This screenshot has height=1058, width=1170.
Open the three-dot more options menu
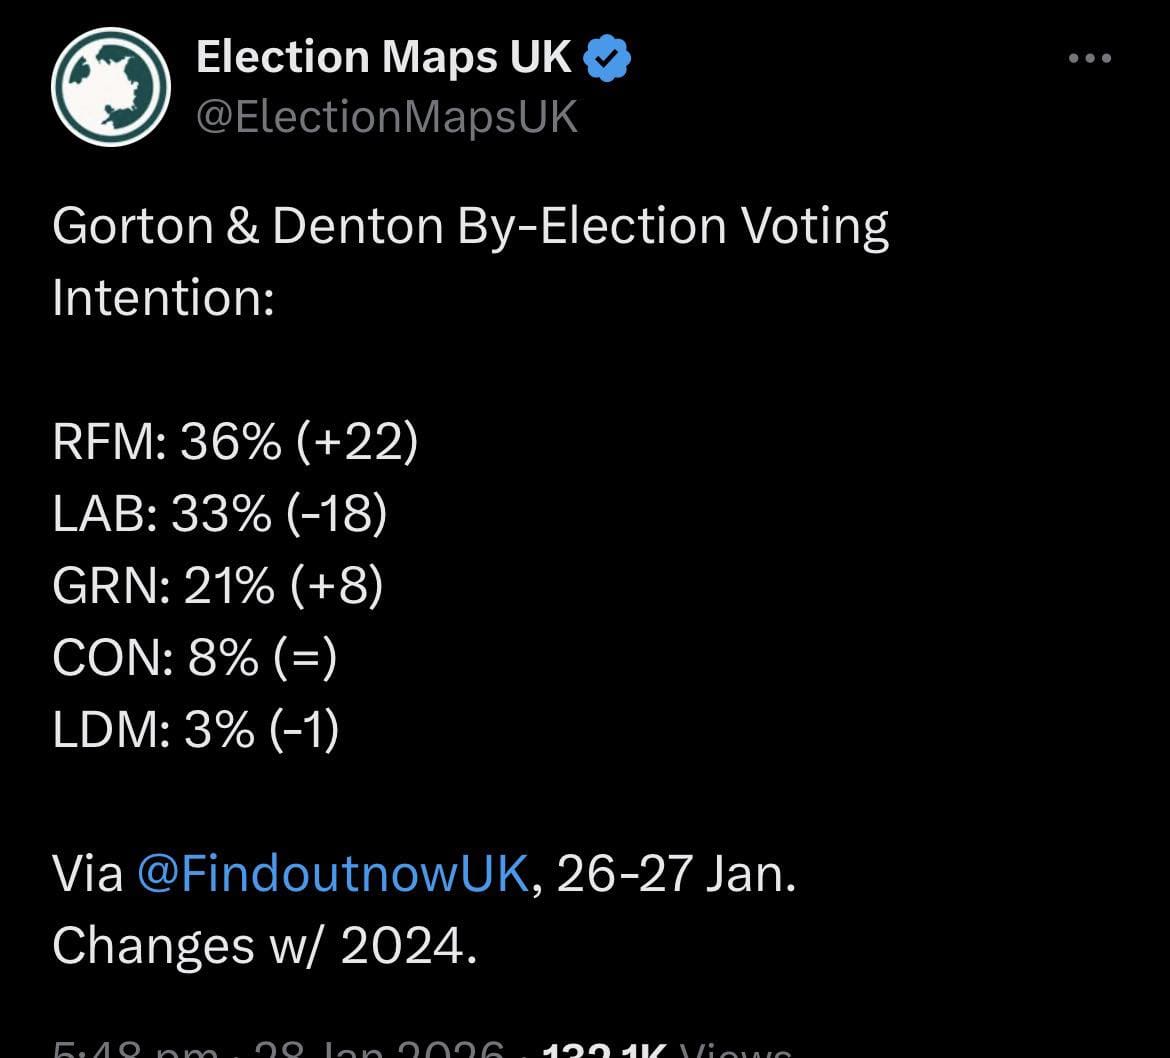point(1089,59)
